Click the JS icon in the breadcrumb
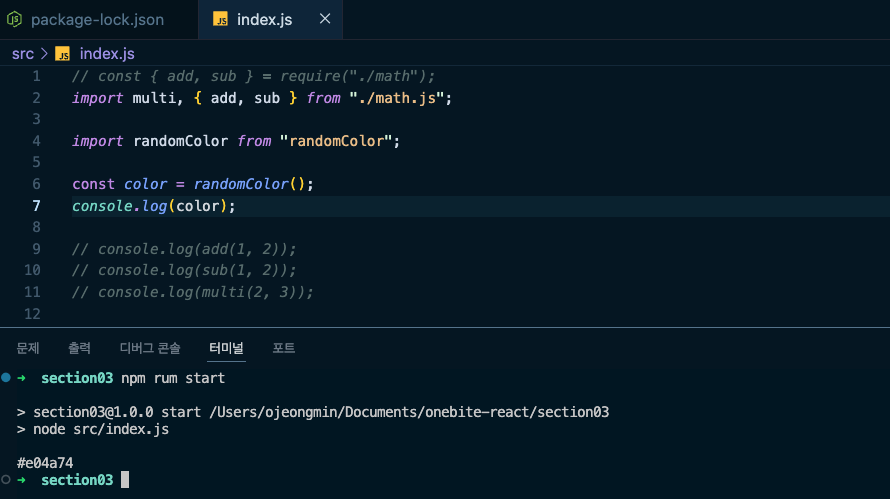 tap(62, 54)
